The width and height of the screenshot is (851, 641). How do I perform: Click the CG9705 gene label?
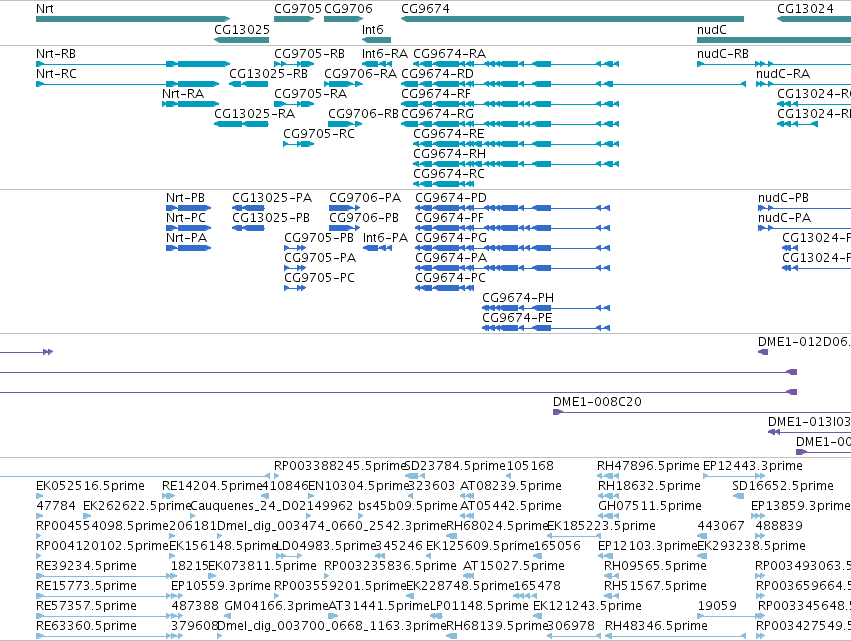[297, 8]
